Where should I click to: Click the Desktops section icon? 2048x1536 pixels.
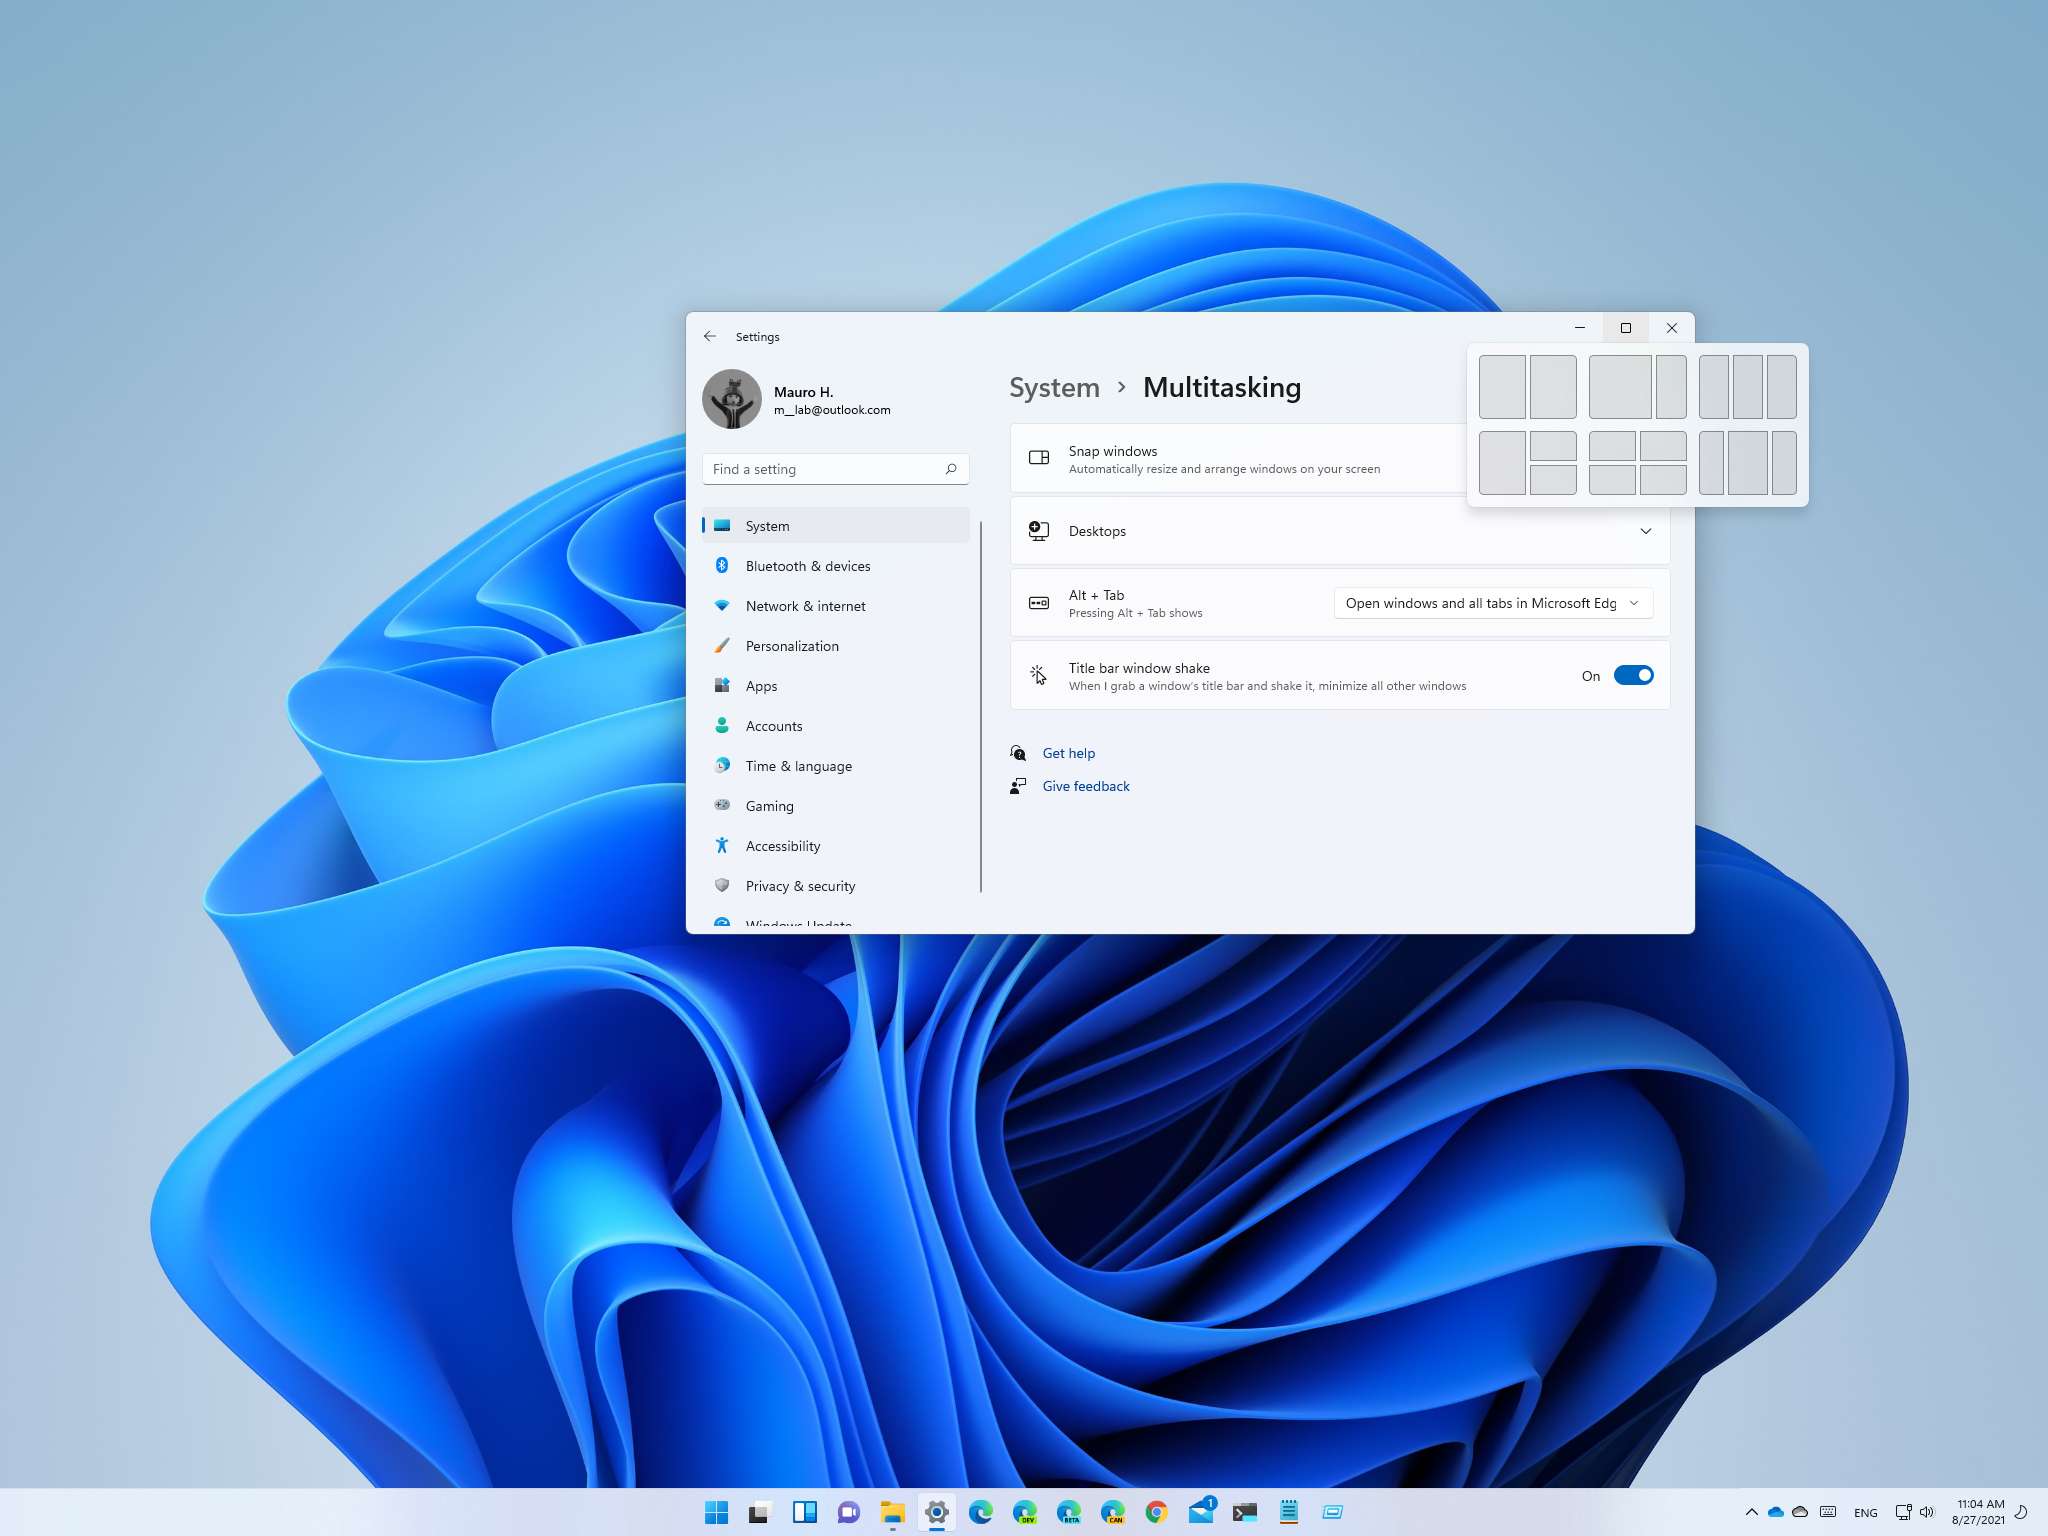click(x=1039, y=529)
